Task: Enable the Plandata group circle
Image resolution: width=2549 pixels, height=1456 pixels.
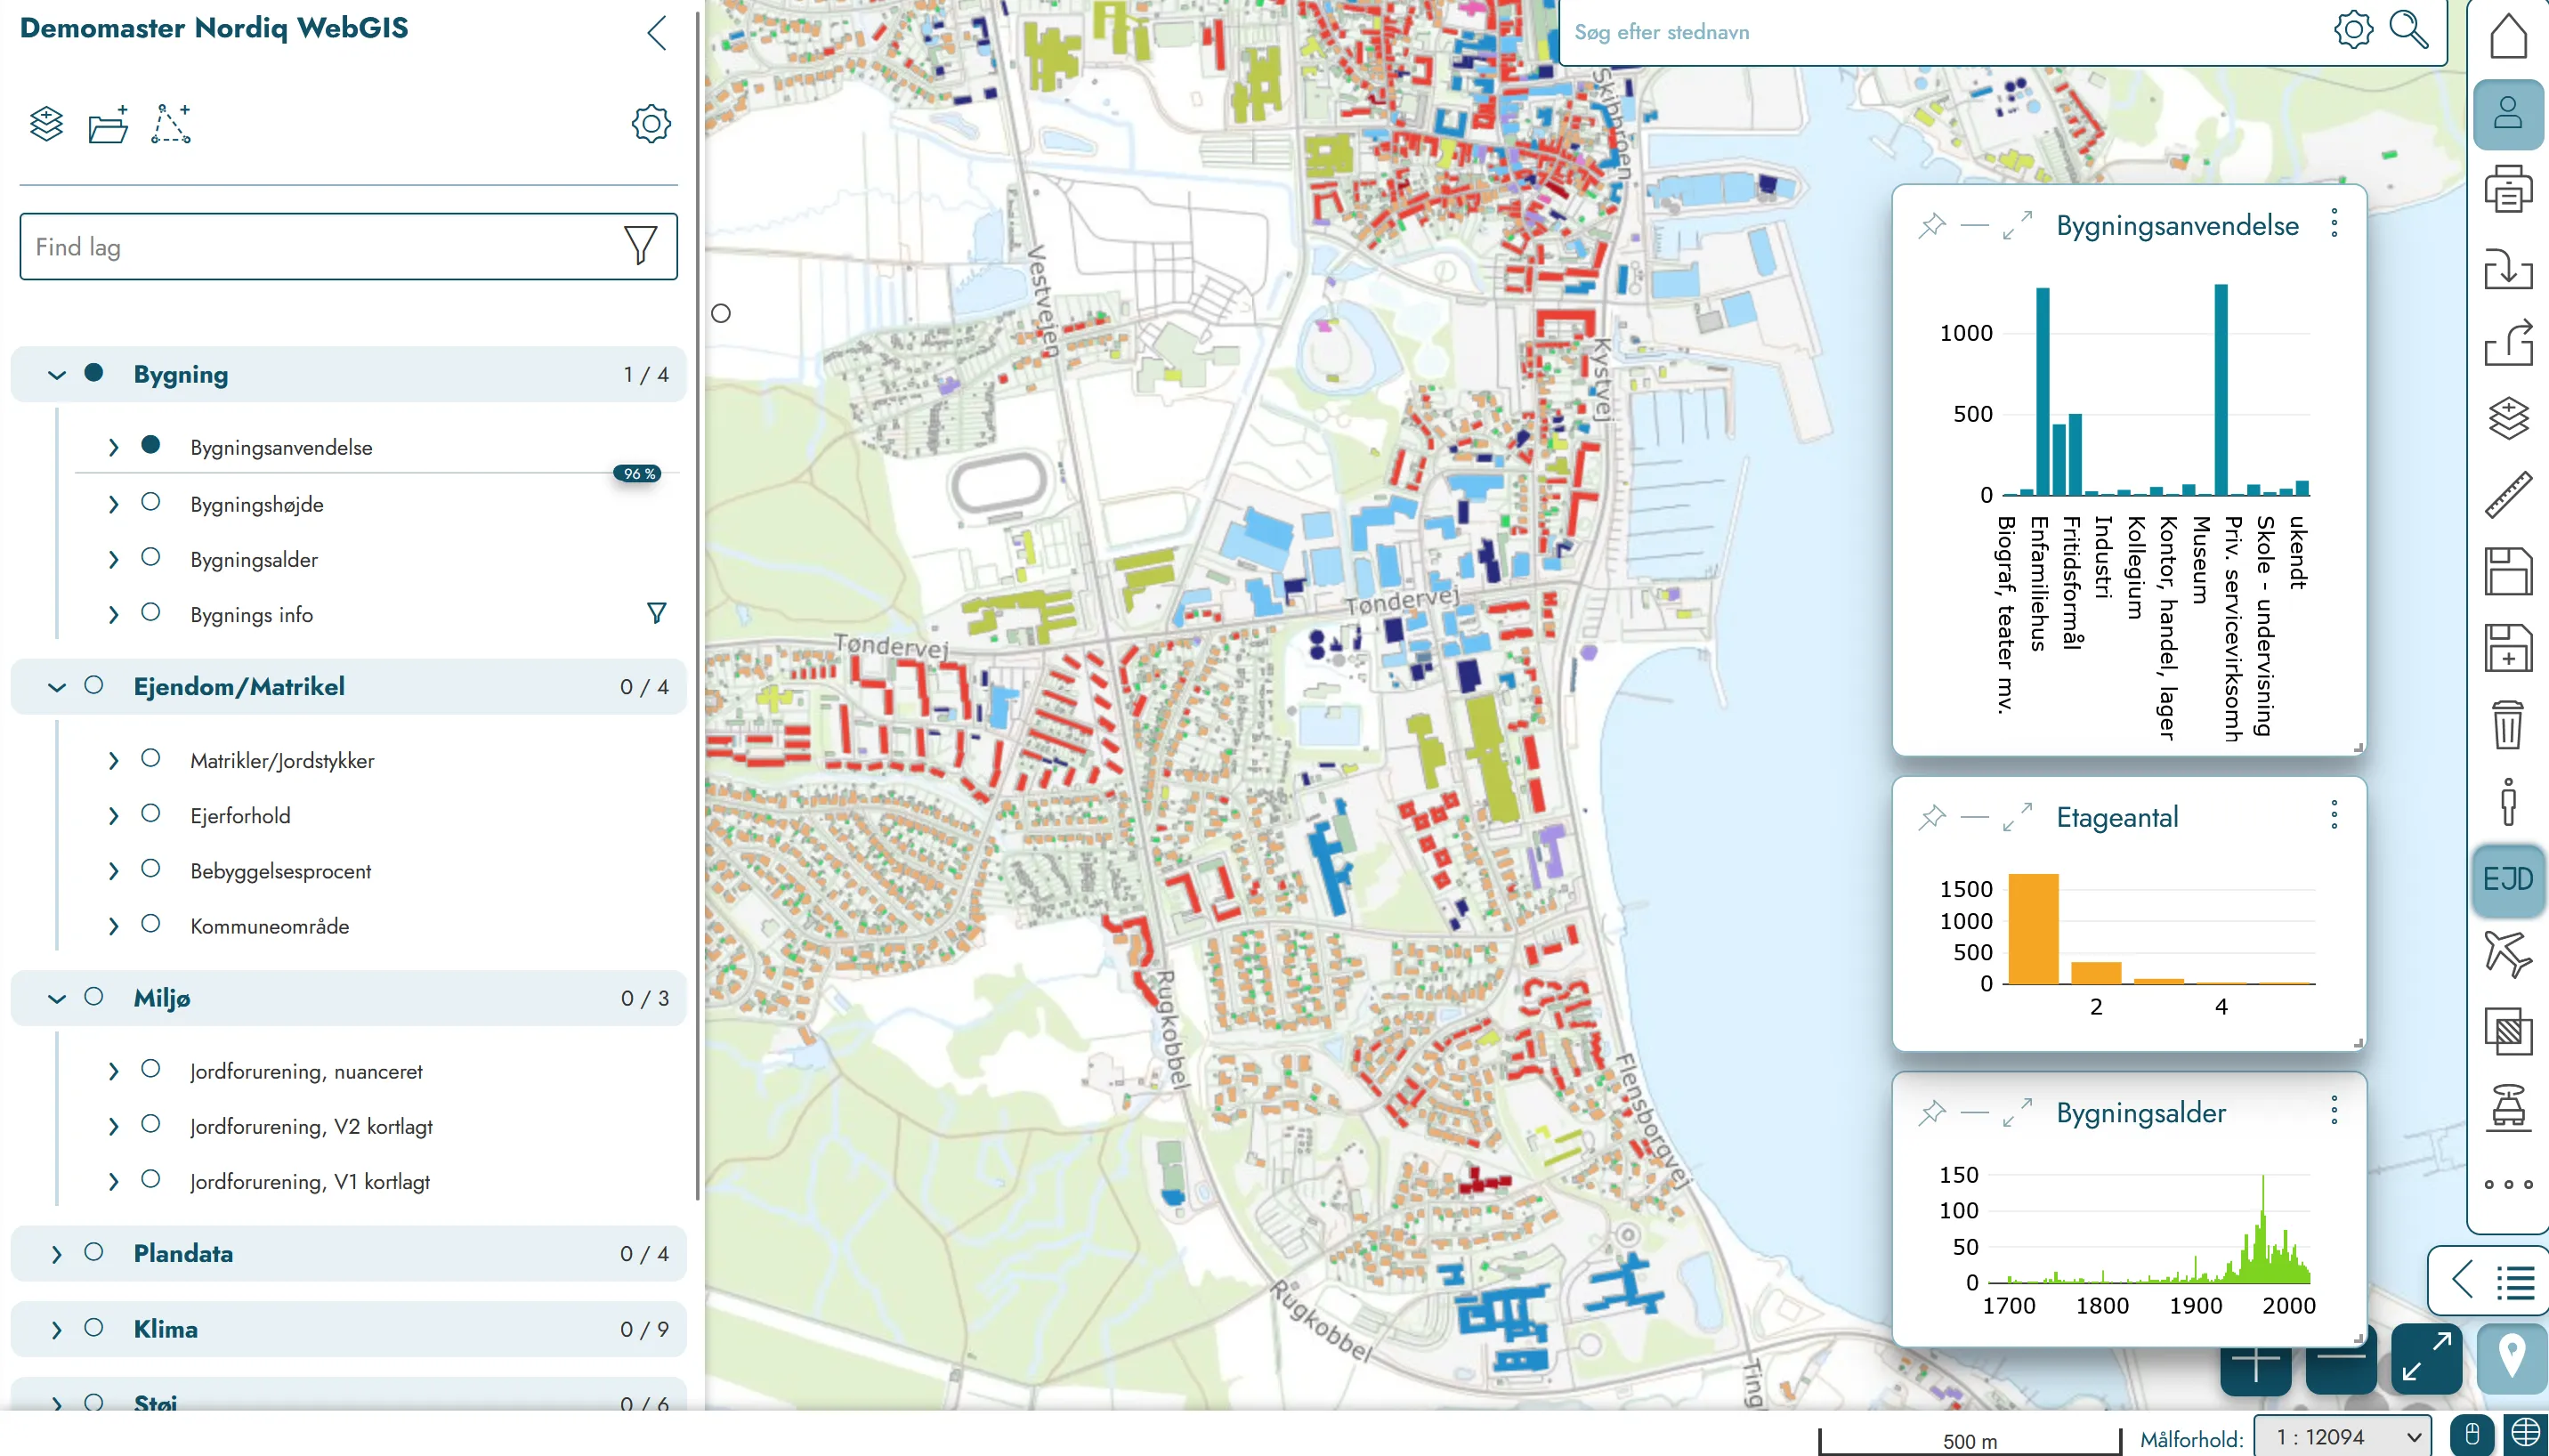Action: click(x=94, y=1252)
